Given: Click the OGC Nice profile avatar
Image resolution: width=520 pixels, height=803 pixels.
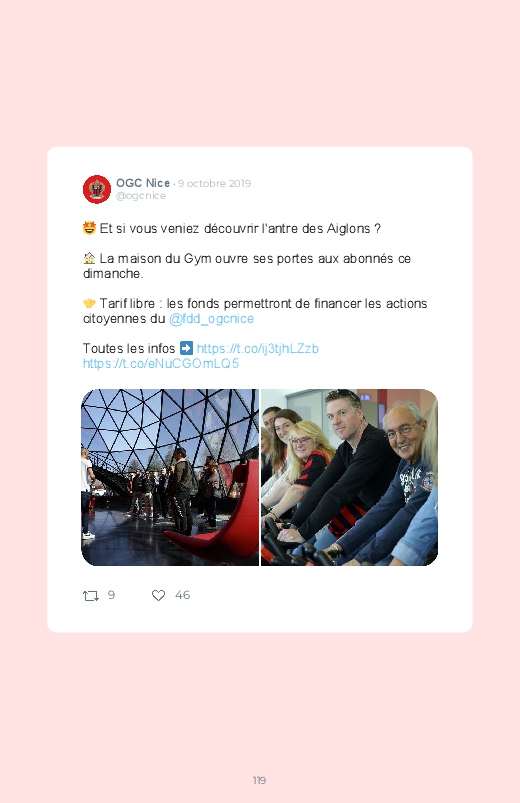Looking at the screenshot, I should pyautogui.click(x=97, y=189).
